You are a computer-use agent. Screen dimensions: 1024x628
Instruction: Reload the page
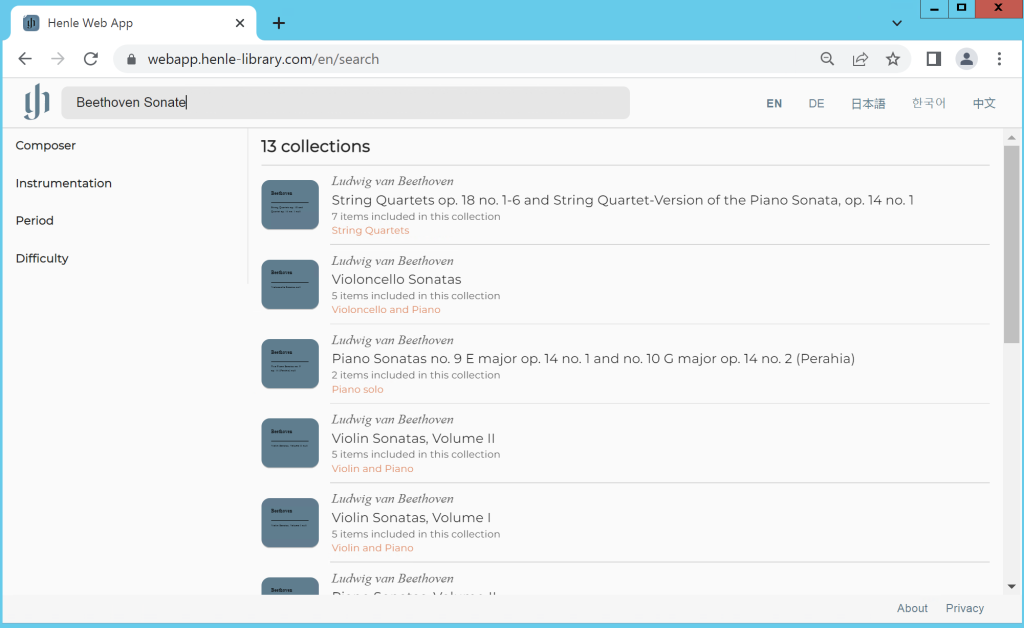90,59
